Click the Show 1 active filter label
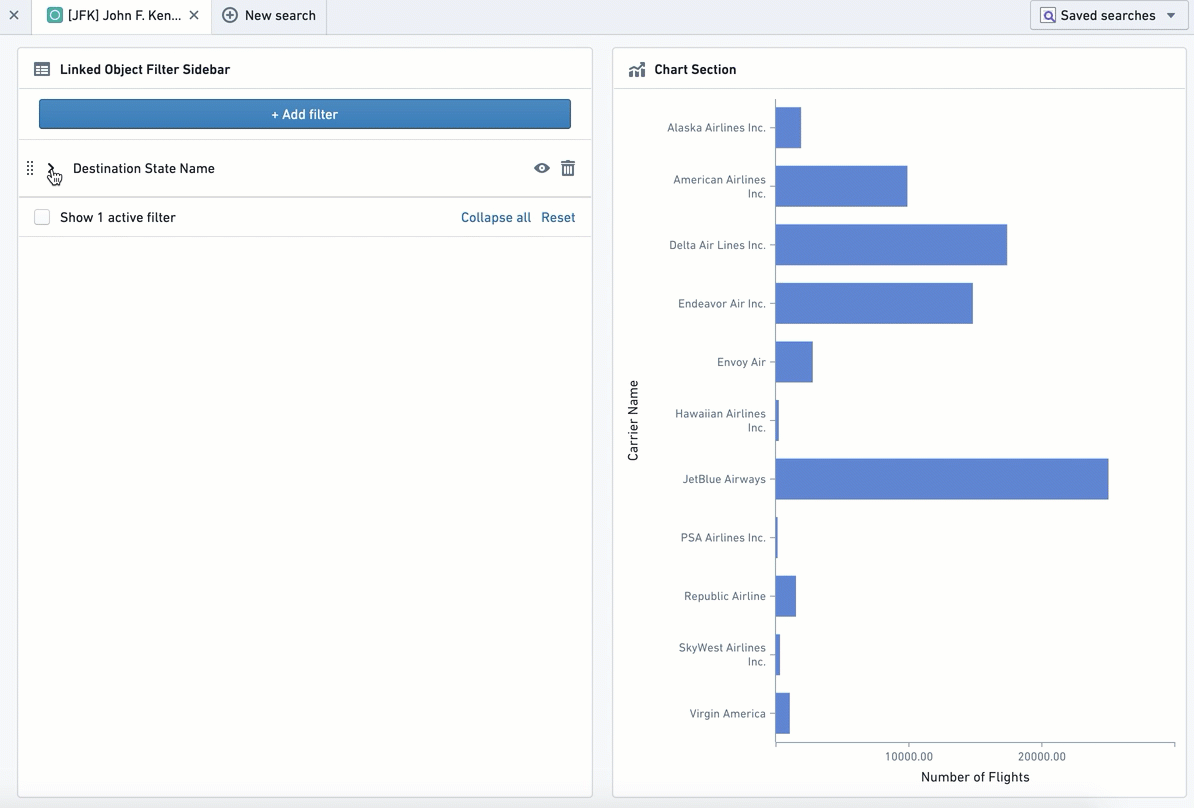Screen dimensions: 1194x808 pyautogui.click(x=118, y=217)
